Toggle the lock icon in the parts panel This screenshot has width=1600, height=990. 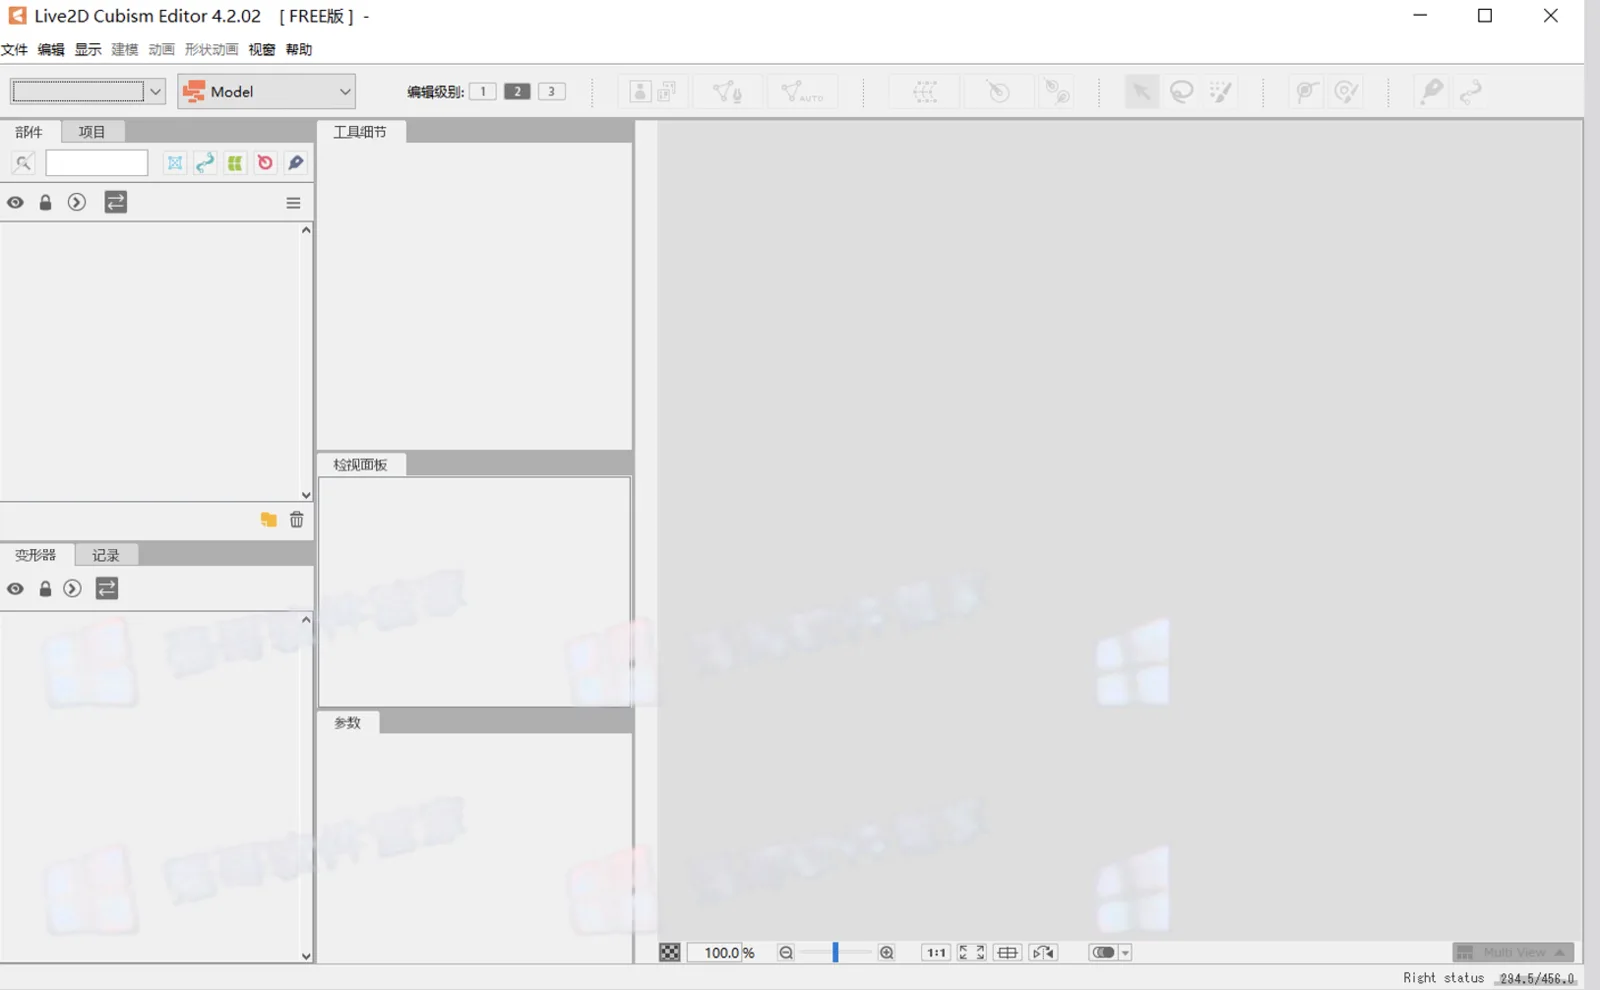tap(45, 203)
